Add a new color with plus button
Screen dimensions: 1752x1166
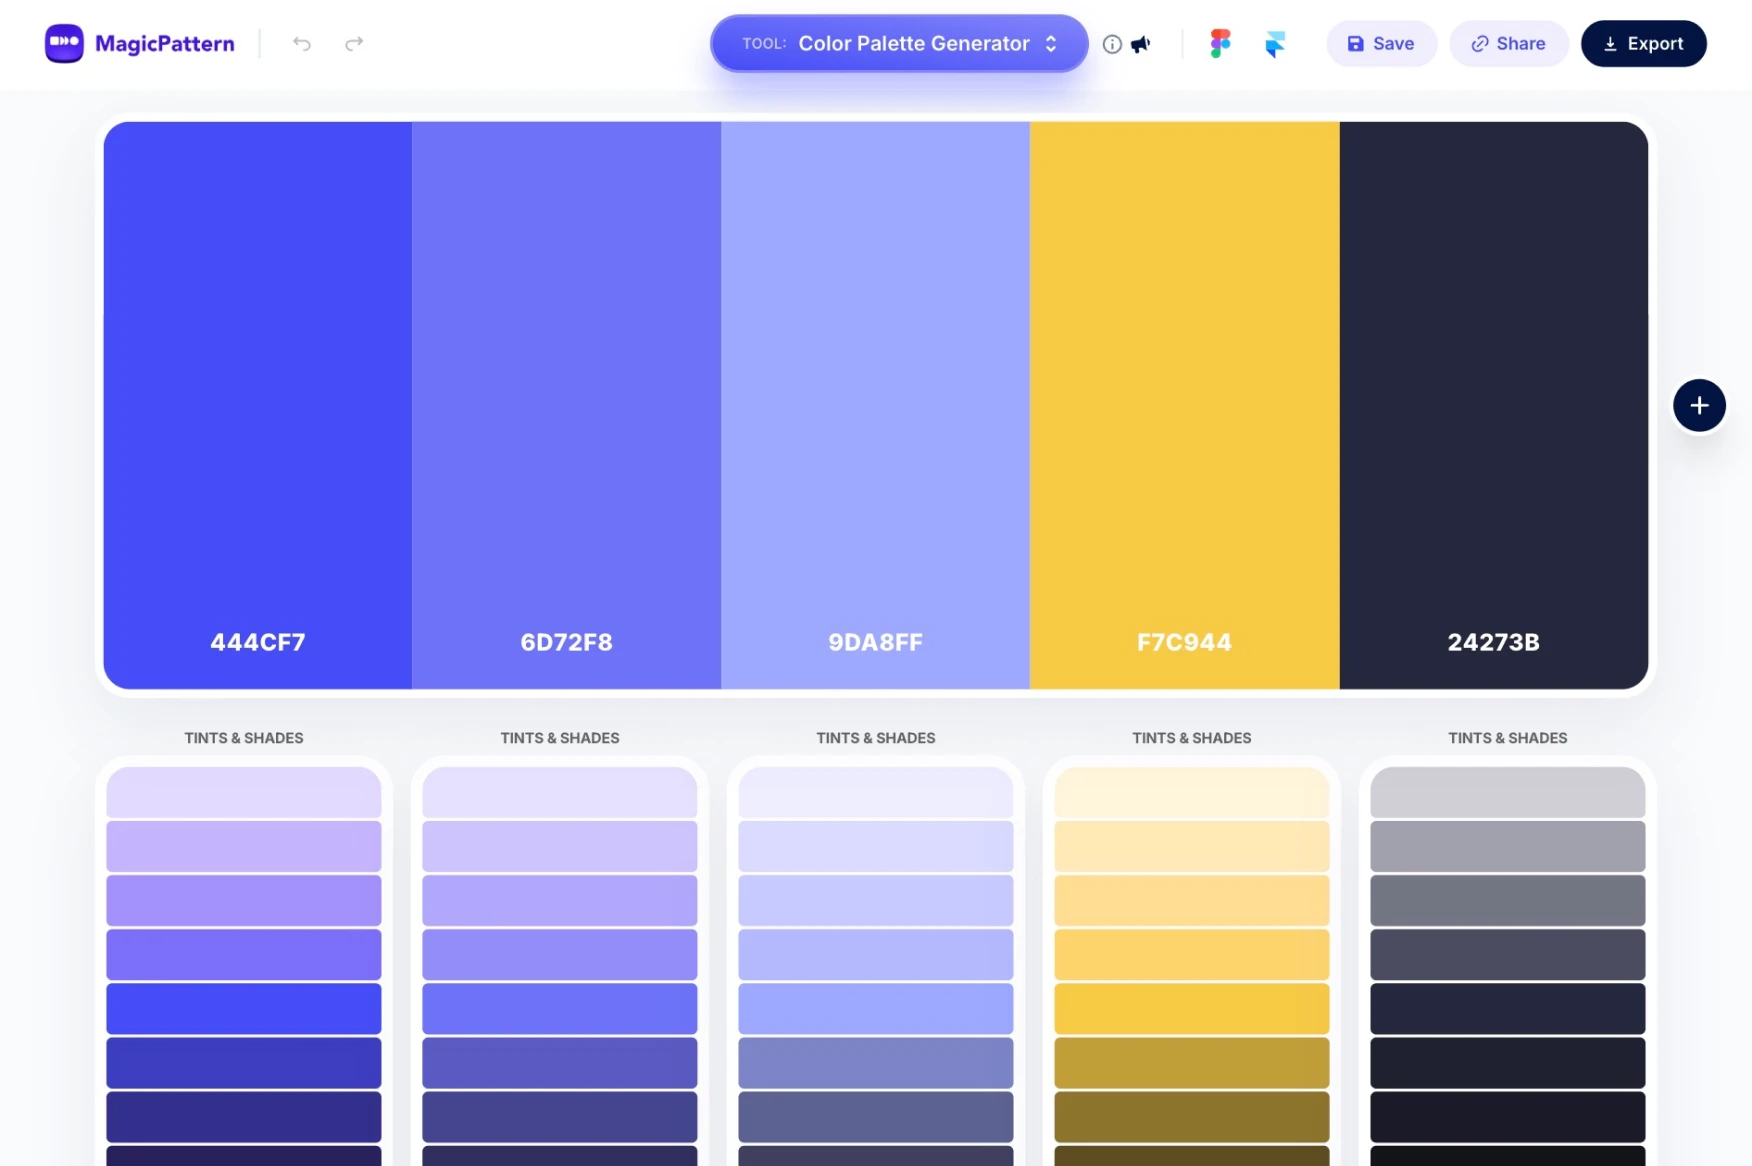pos(1699,405)
